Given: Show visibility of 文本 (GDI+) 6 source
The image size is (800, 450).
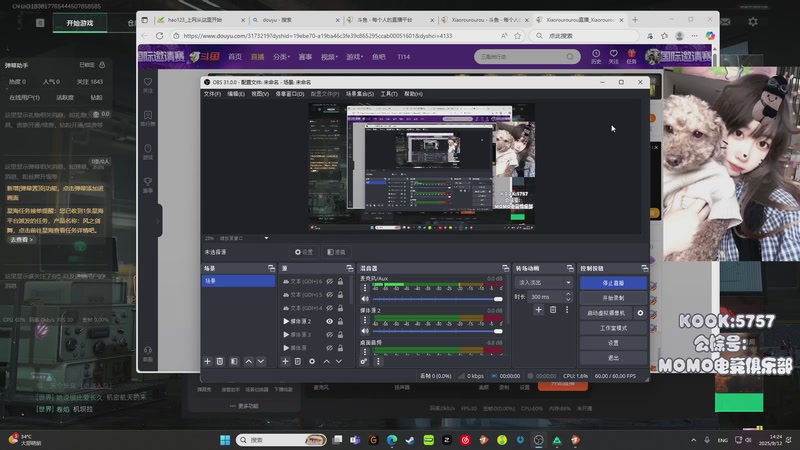Looking at the screenshot, I should (x=330, y=281).
